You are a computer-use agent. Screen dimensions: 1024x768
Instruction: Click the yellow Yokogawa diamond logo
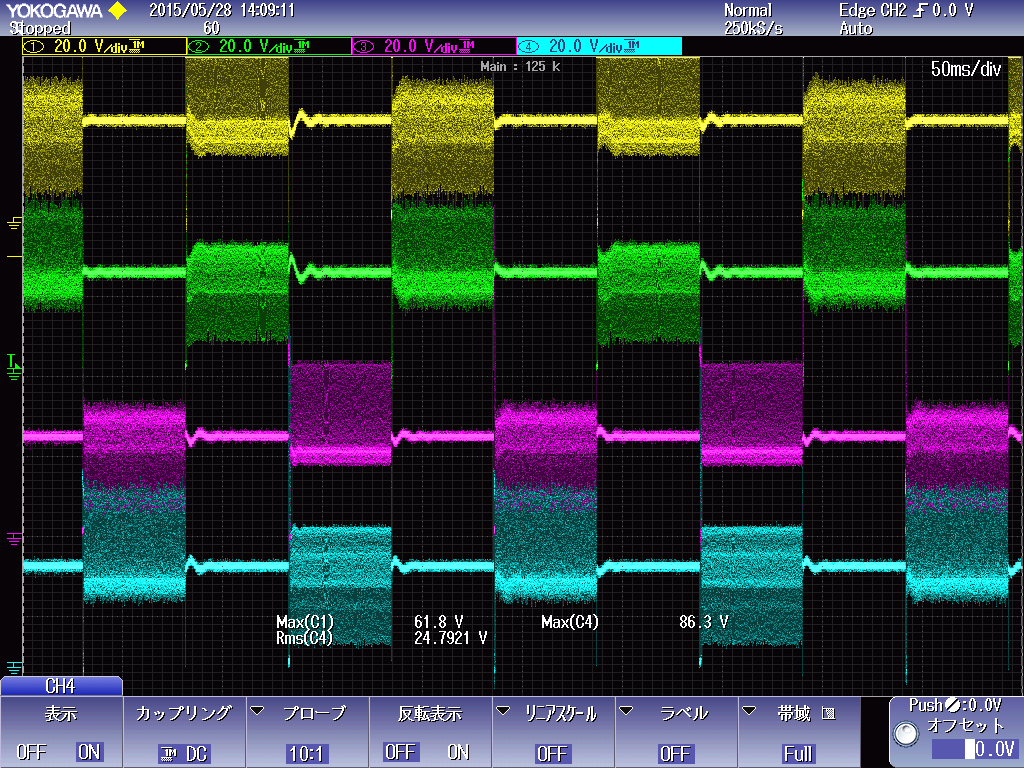[x=118, y=10]
